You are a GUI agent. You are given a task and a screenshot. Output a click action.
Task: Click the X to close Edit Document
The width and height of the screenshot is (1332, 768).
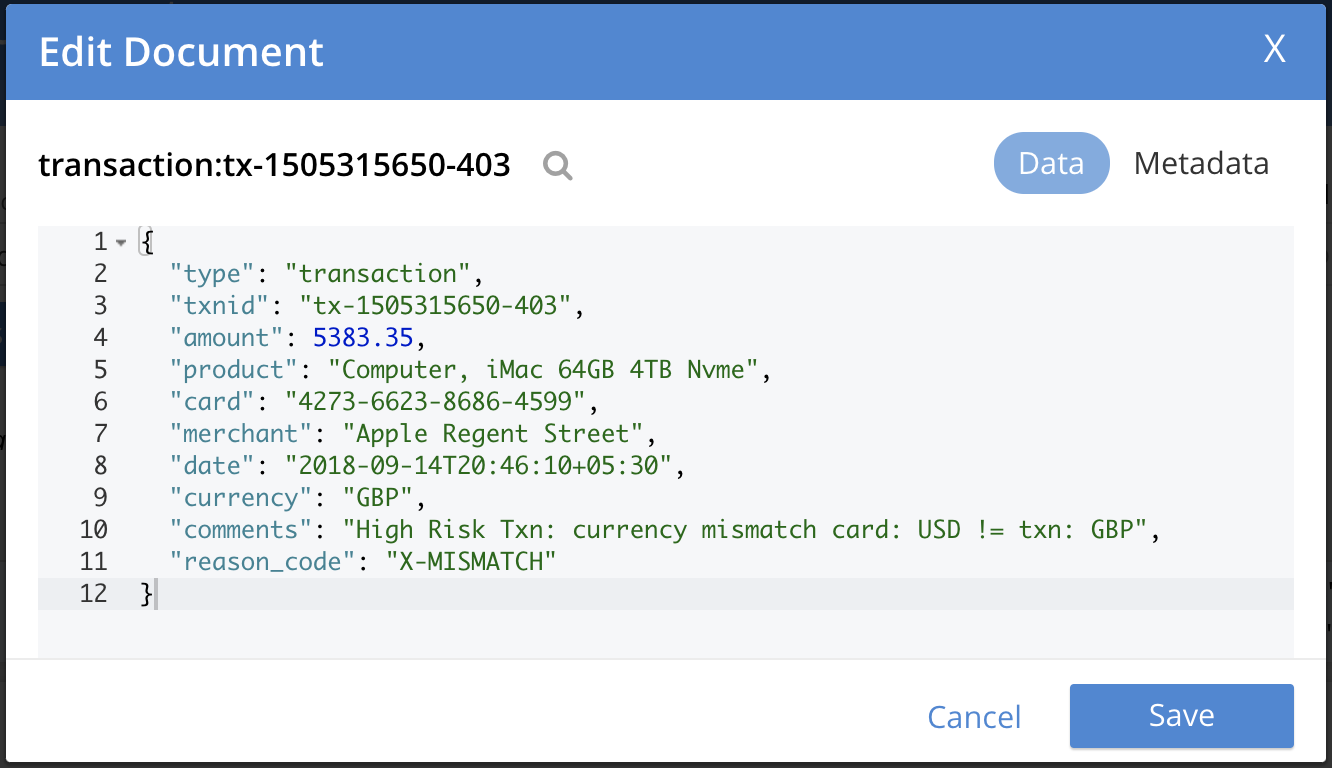pyautogui.click(x=1274, y=49)
